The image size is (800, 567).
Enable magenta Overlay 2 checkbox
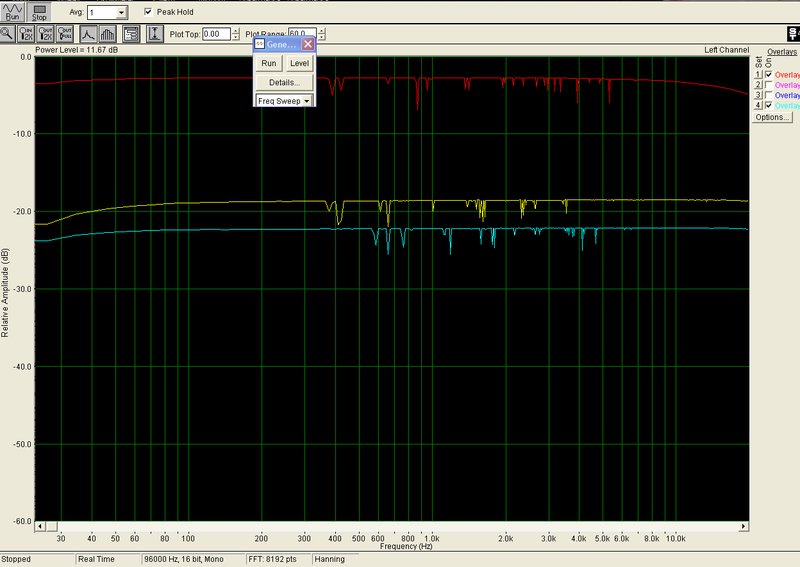coord(769,85)
